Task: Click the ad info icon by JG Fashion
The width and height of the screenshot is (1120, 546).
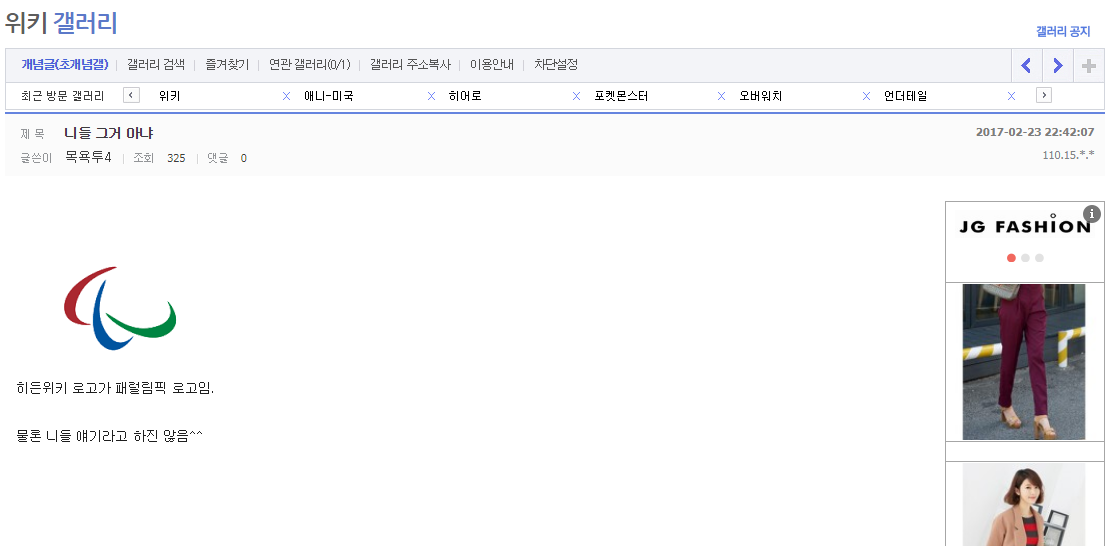Action: tap(1091, 214)
